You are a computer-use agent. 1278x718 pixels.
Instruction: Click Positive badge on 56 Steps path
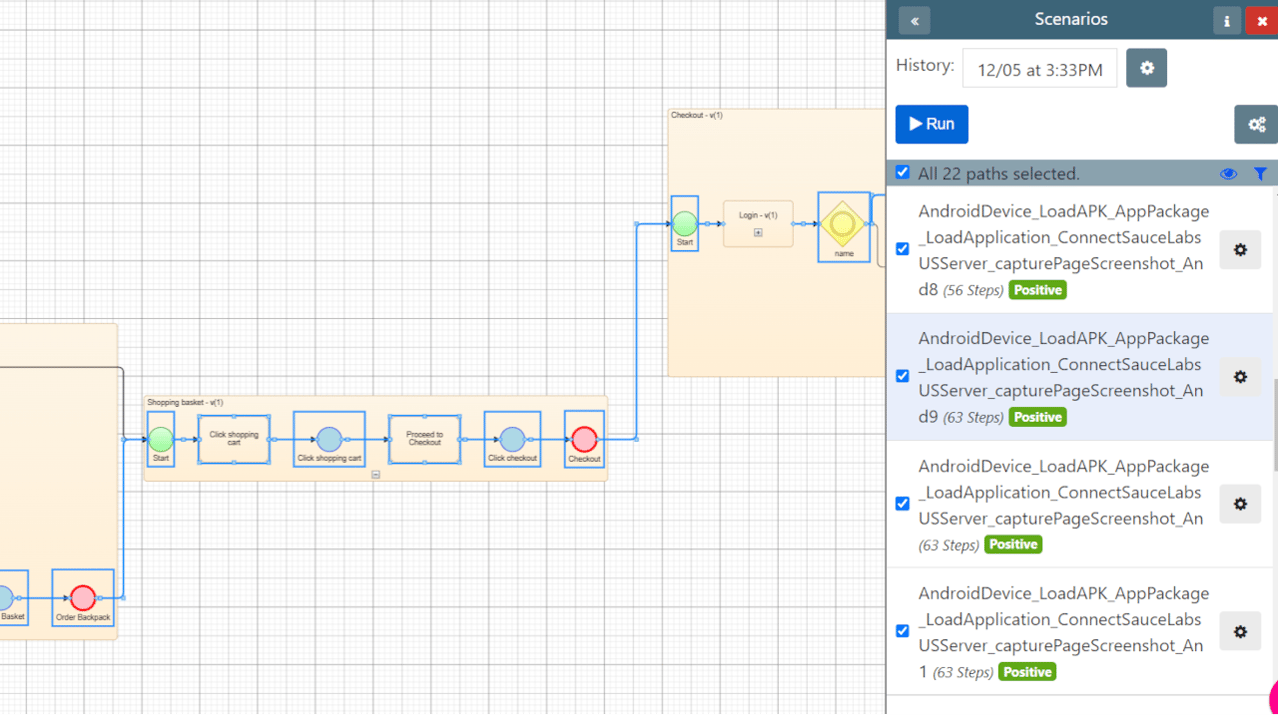(x=1037, y=290)
